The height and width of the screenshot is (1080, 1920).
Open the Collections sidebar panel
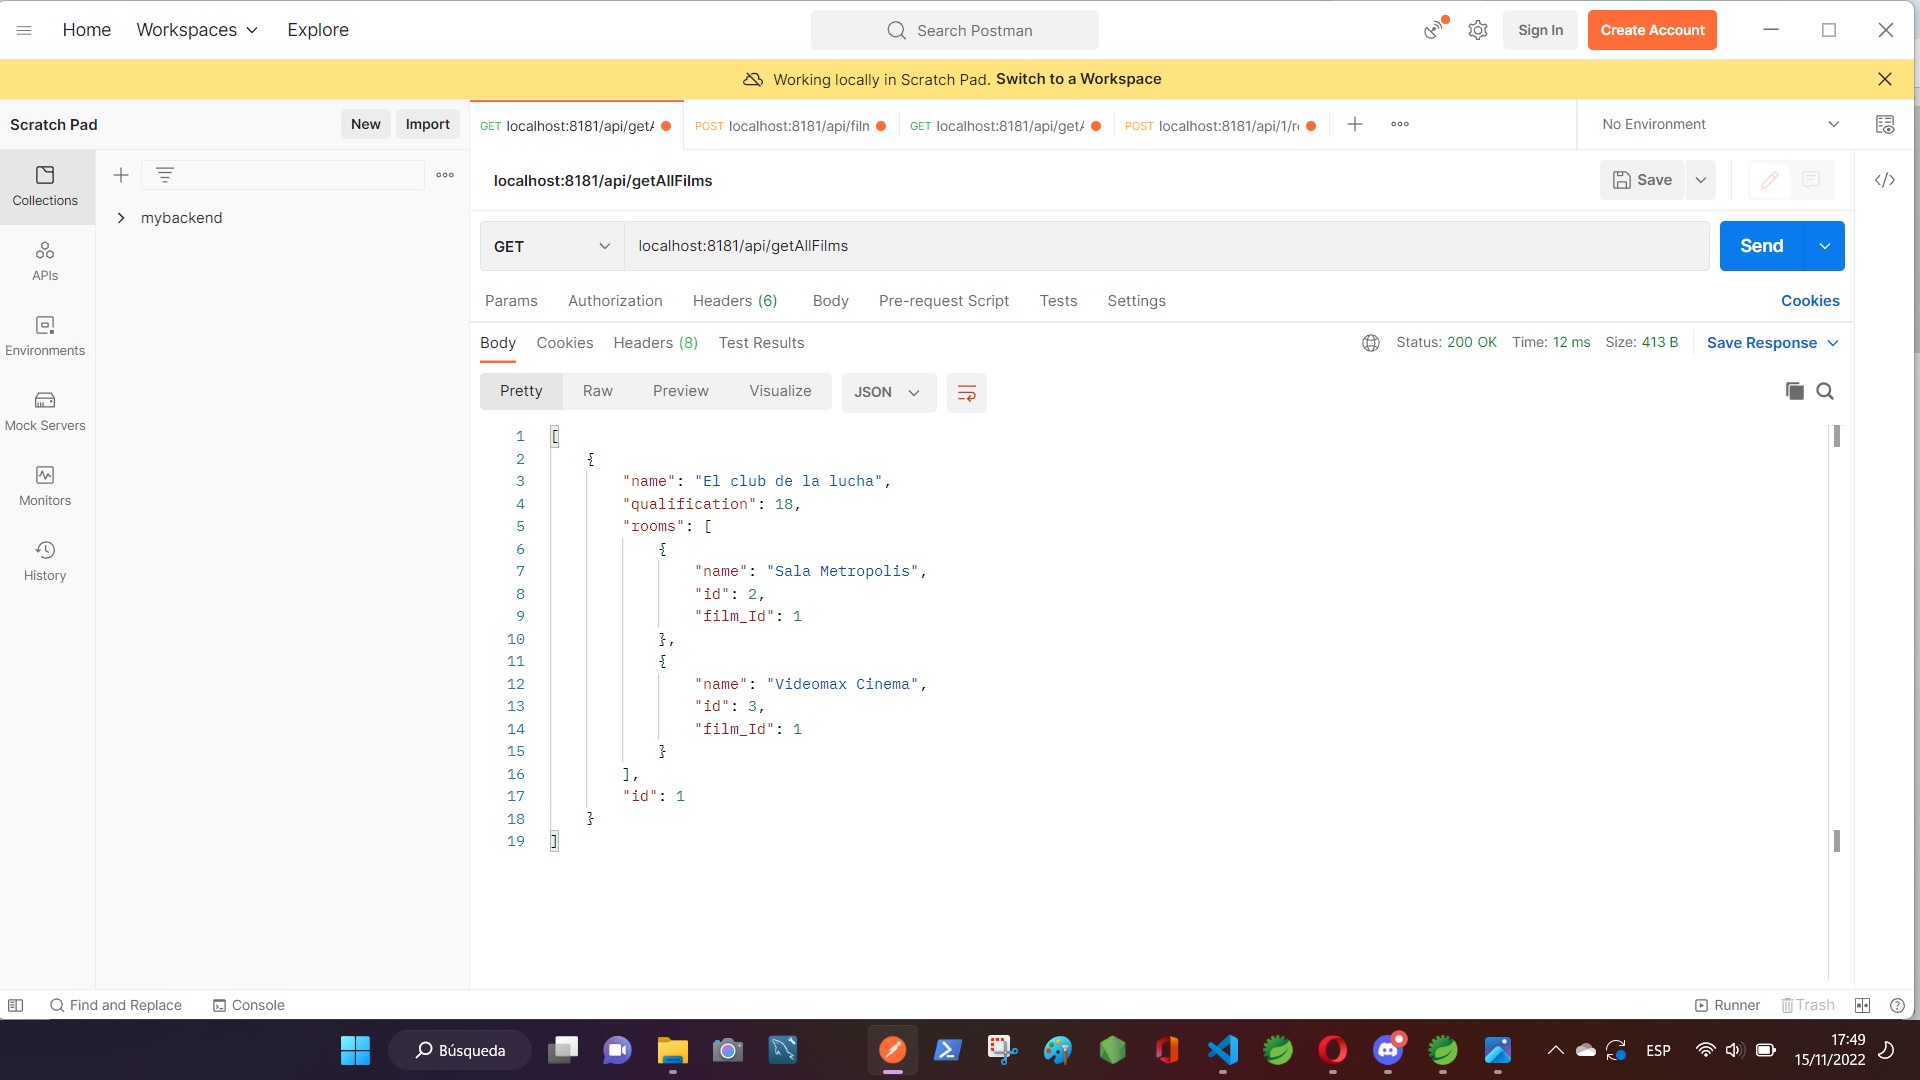(45, 187)
